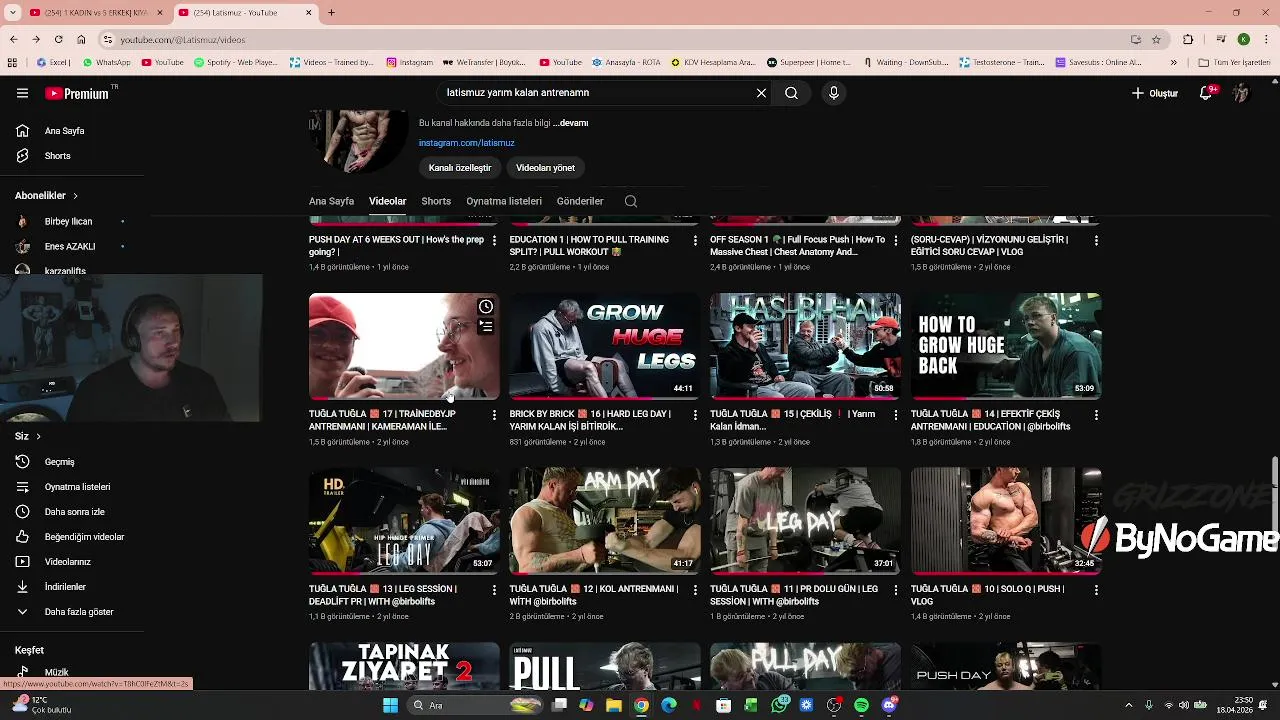1280x720 pixels.
Task: Open the TUĞLA TUĞLA 13 LEG SESSION title
Action: [383, 595]
